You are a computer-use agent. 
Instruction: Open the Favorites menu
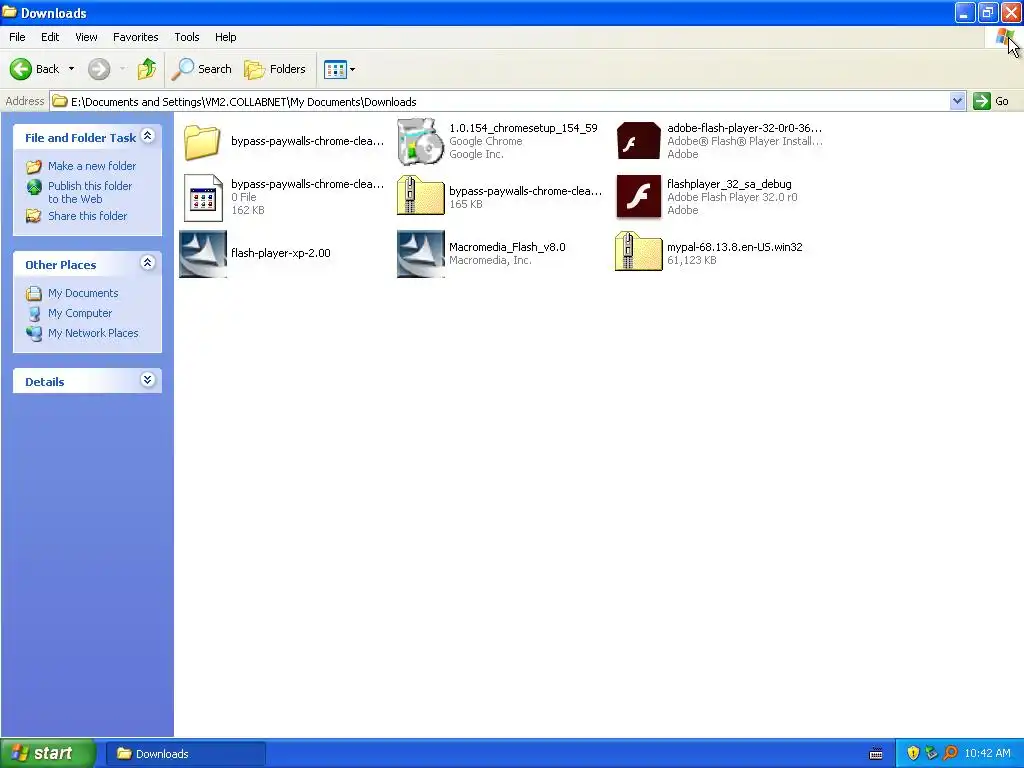135,37
